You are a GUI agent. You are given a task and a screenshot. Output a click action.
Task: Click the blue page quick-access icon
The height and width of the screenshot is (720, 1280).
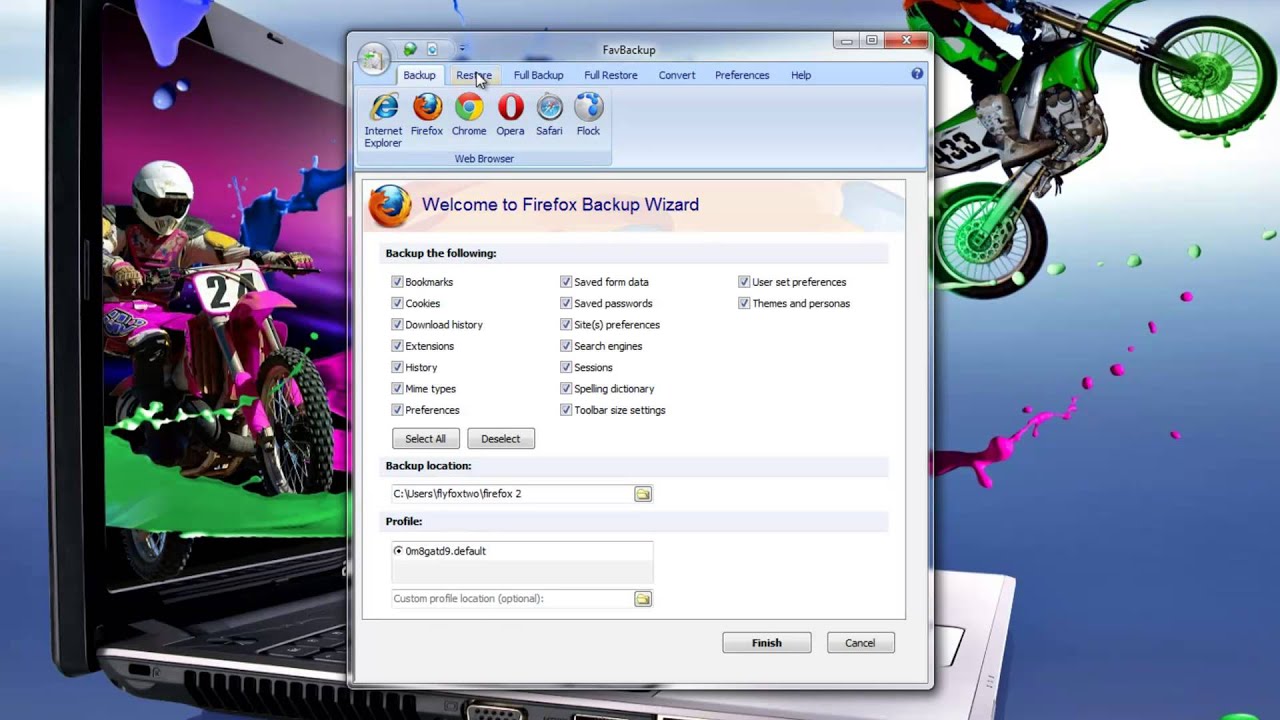pyautogui.click(x=432, y=49)
